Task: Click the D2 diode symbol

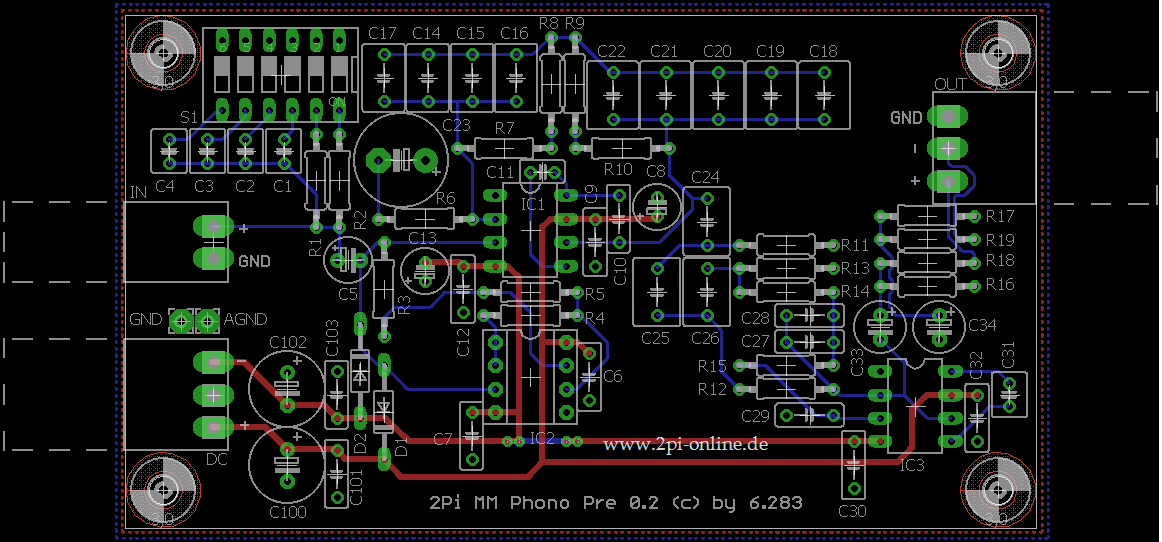Action: coord(360,373)
